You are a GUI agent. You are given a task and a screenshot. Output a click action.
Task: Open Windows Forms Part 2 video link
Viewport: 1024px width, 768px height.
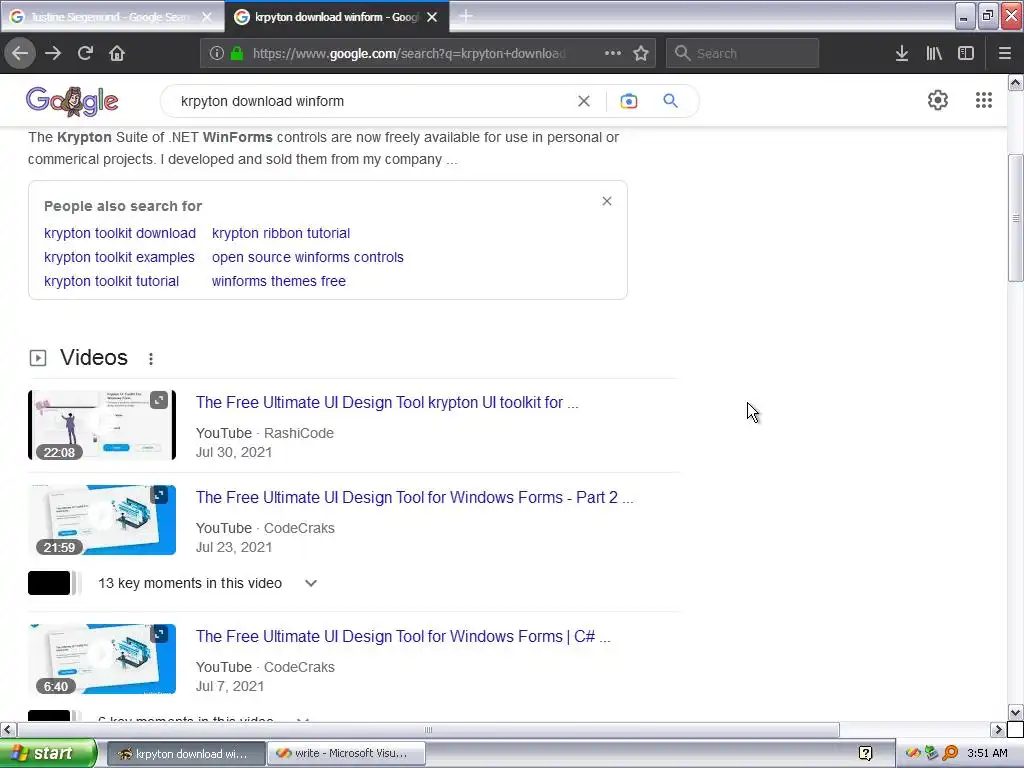coord(414,498)
